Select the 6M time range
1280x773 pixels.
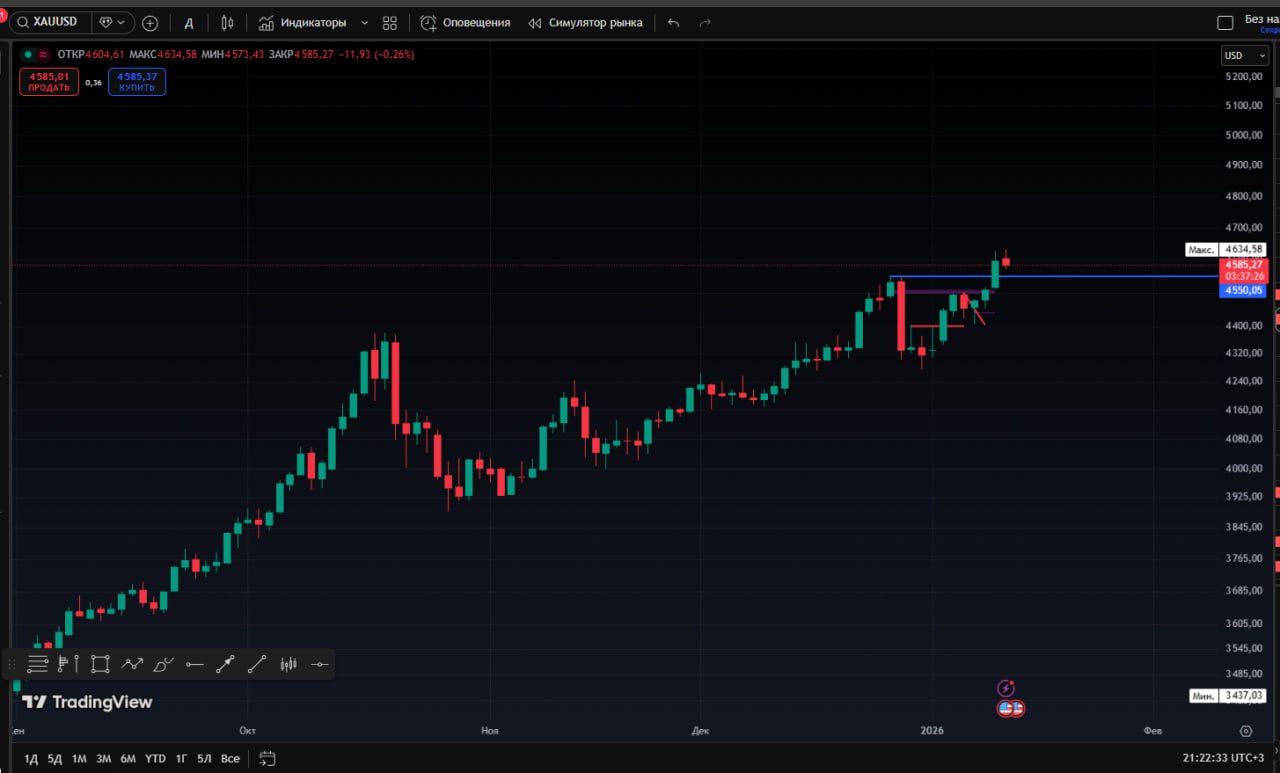click(128, 758)
